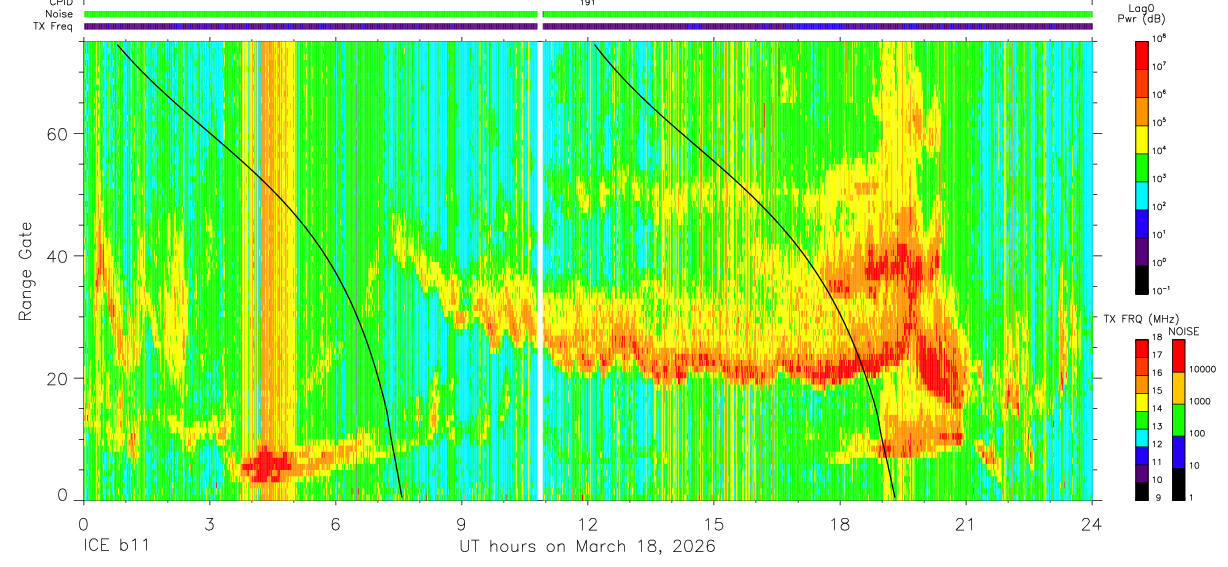Click the blue 10-100 NOISE swatch
This screenshot has height=567, width=1228.
tap(1179, 452)
